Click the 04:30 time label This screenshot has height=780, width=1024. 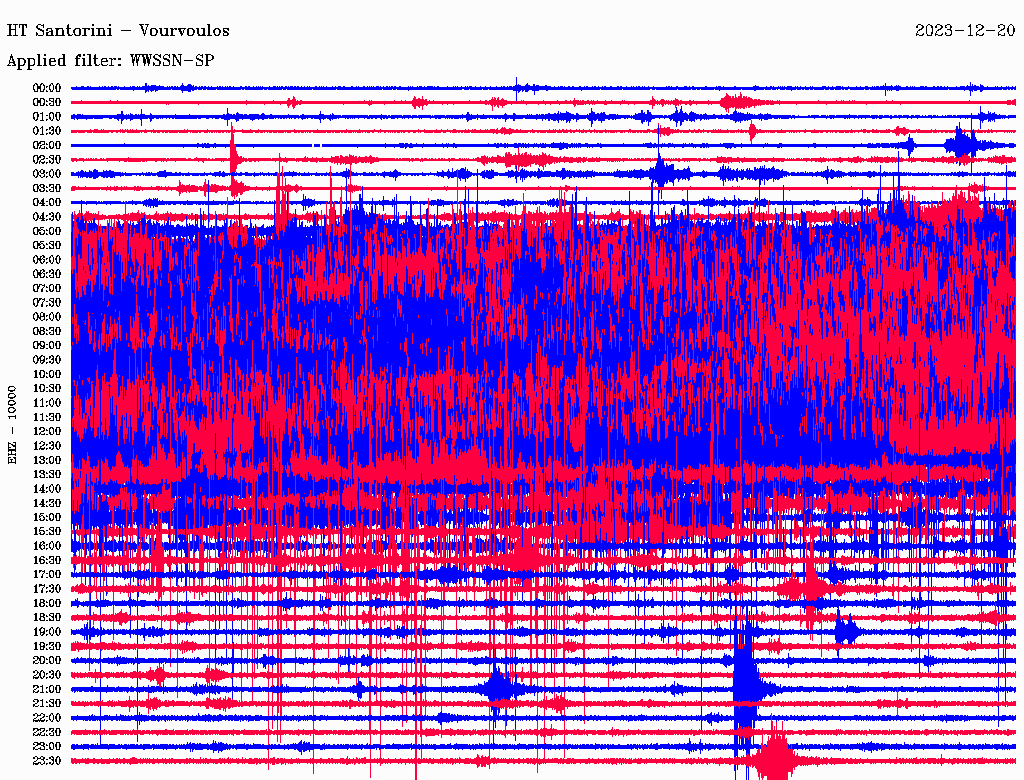coord(47,217)
